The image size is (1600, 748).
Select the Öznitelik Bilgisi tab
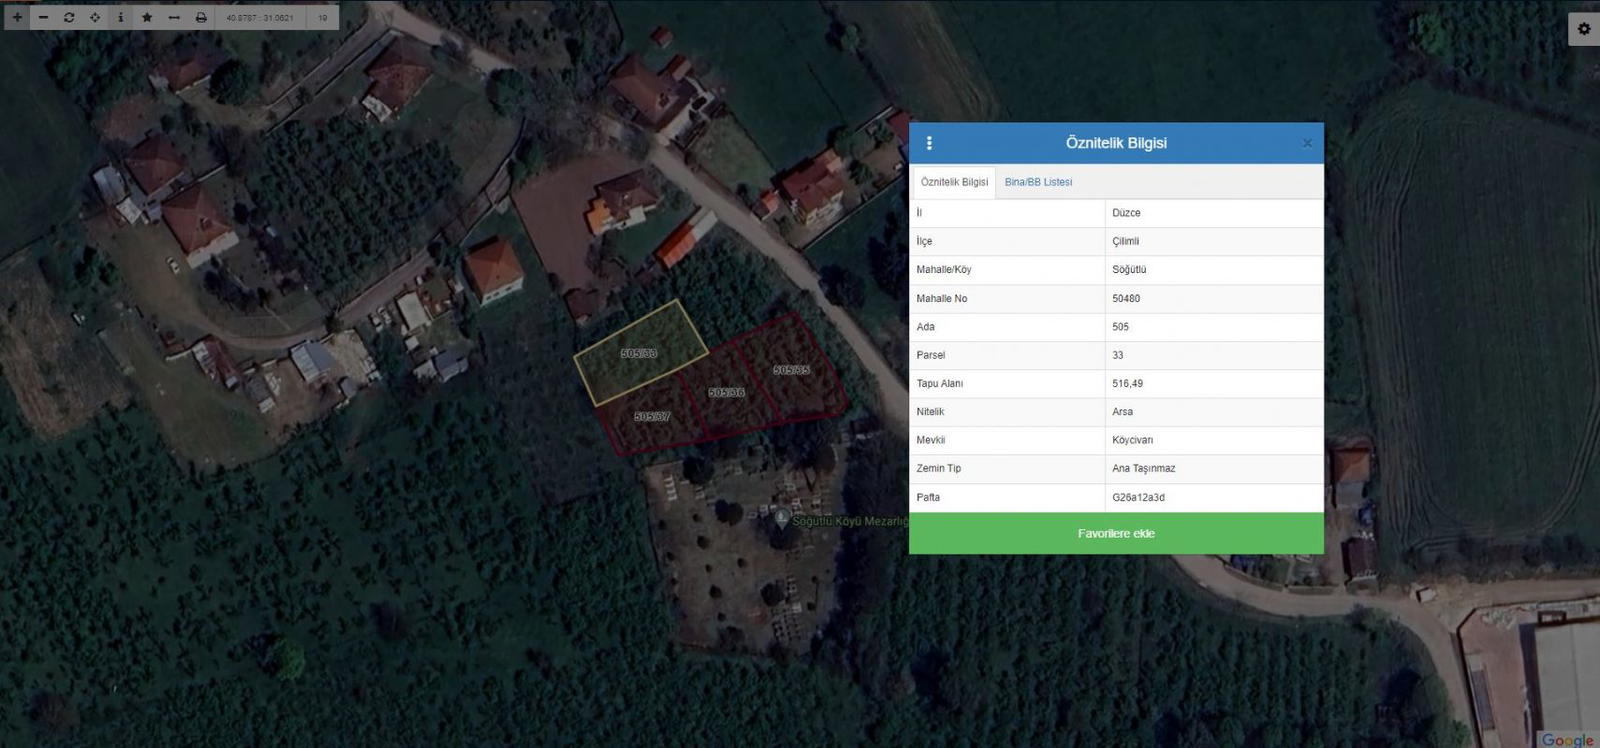coord(954,182)
